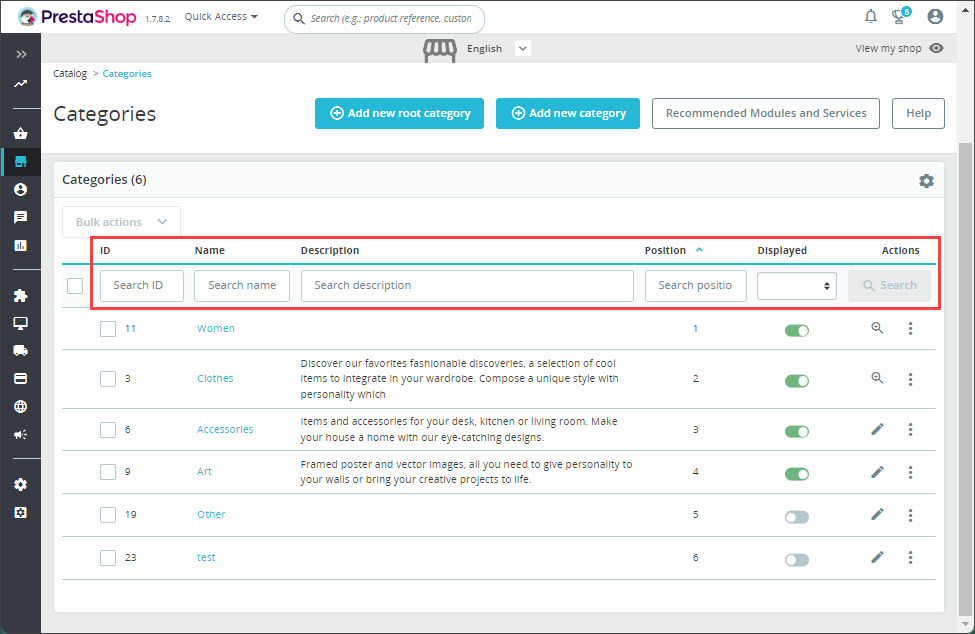Click the PrestaShop logo

tap(77, 17)
